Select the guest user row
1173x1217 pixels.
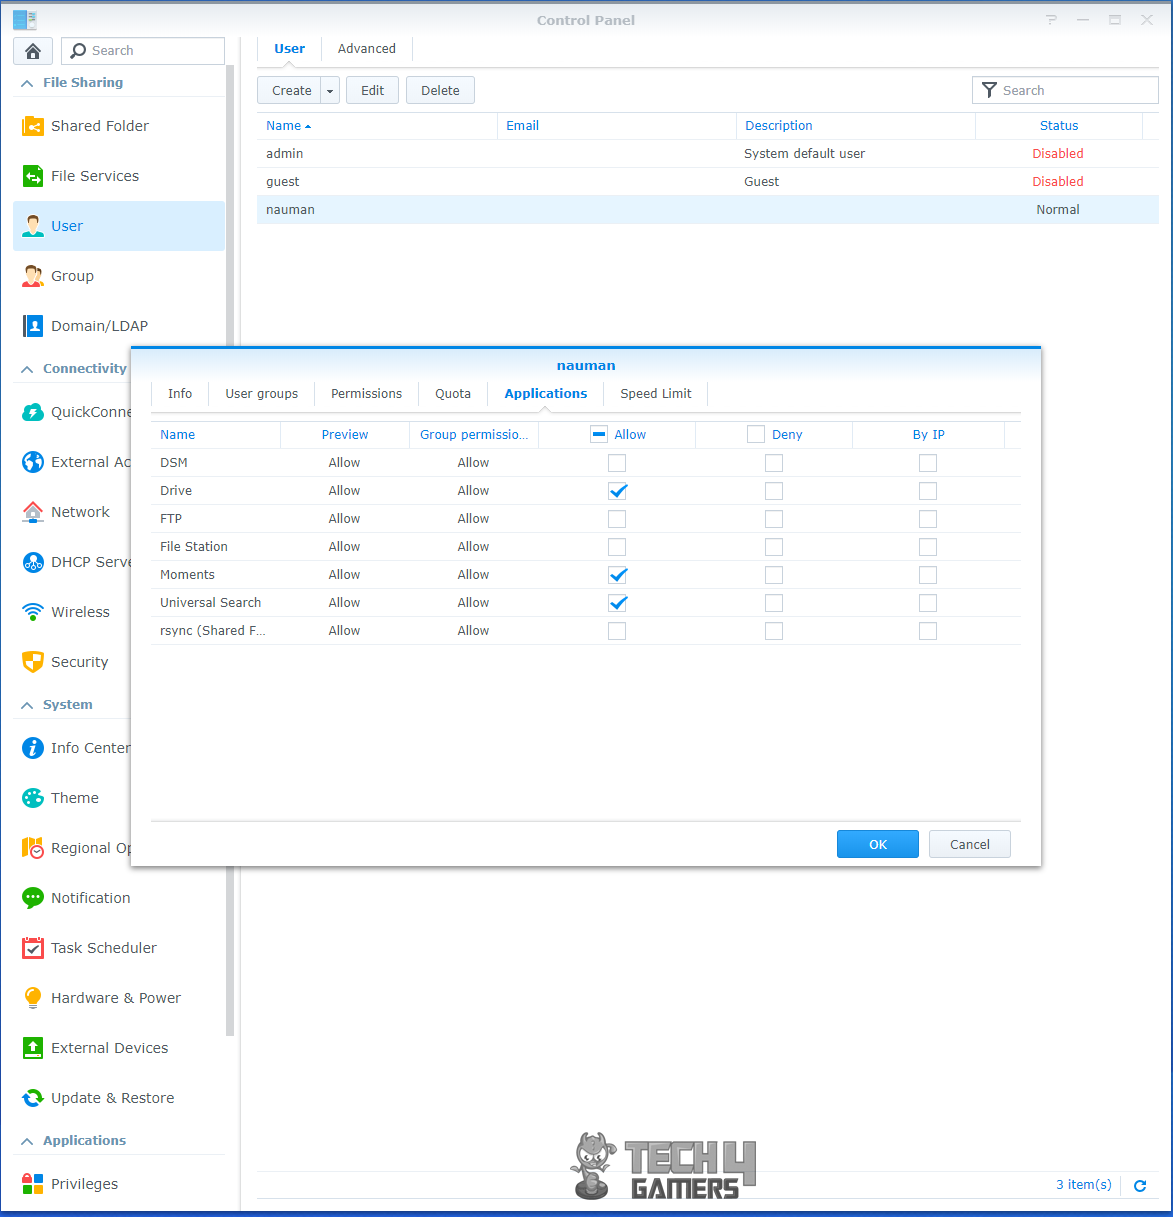tap(708, 182)
